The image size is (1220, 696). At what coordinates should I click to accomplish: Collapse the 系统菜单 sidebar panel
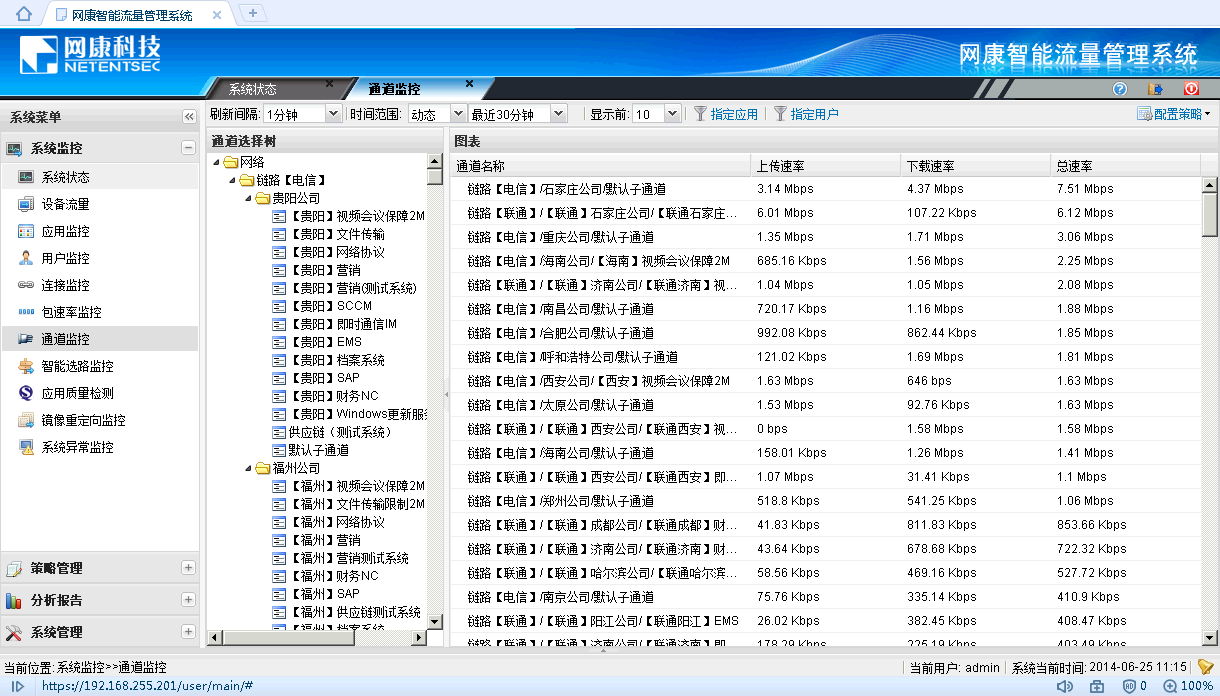click(189, 117)
